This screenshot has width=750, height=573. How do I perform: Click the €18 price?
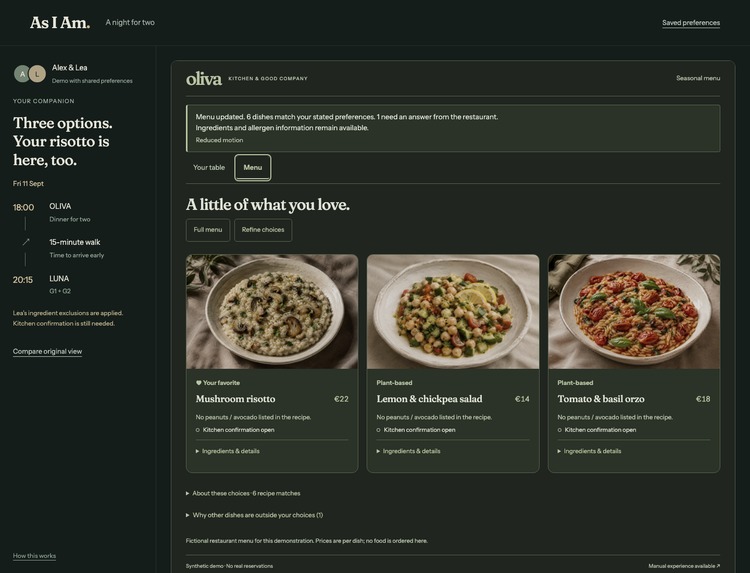pyautogui.click(x=703, y=399)
